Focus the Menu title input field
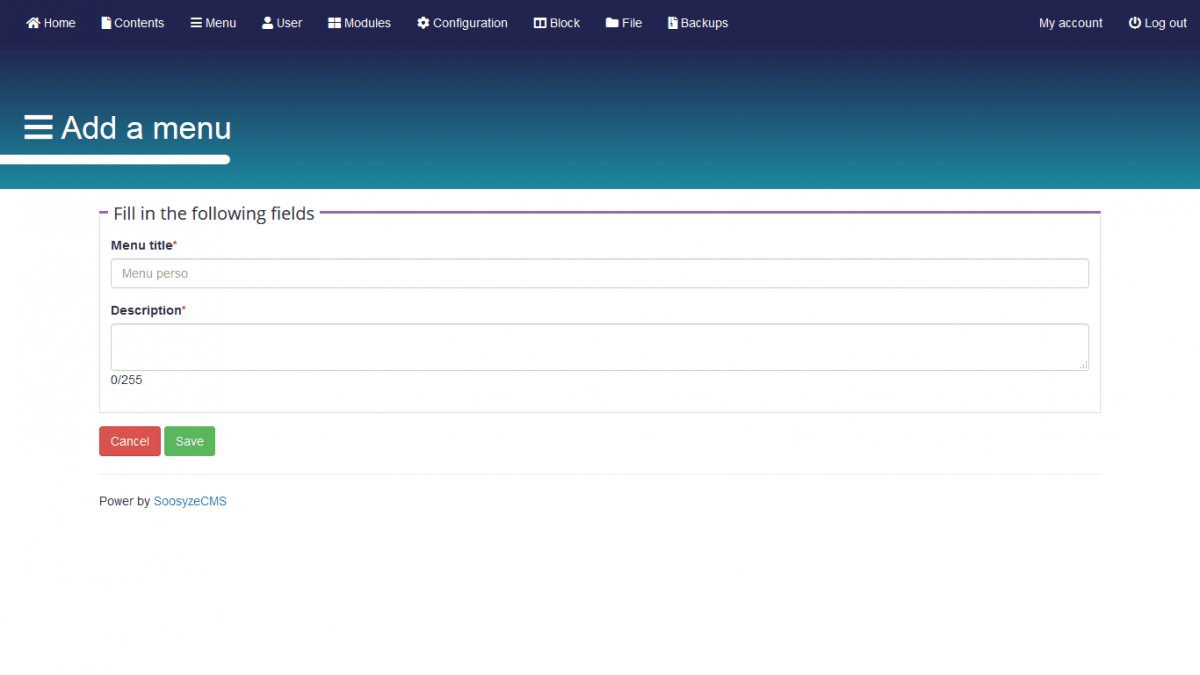 [x=599, y=273]
